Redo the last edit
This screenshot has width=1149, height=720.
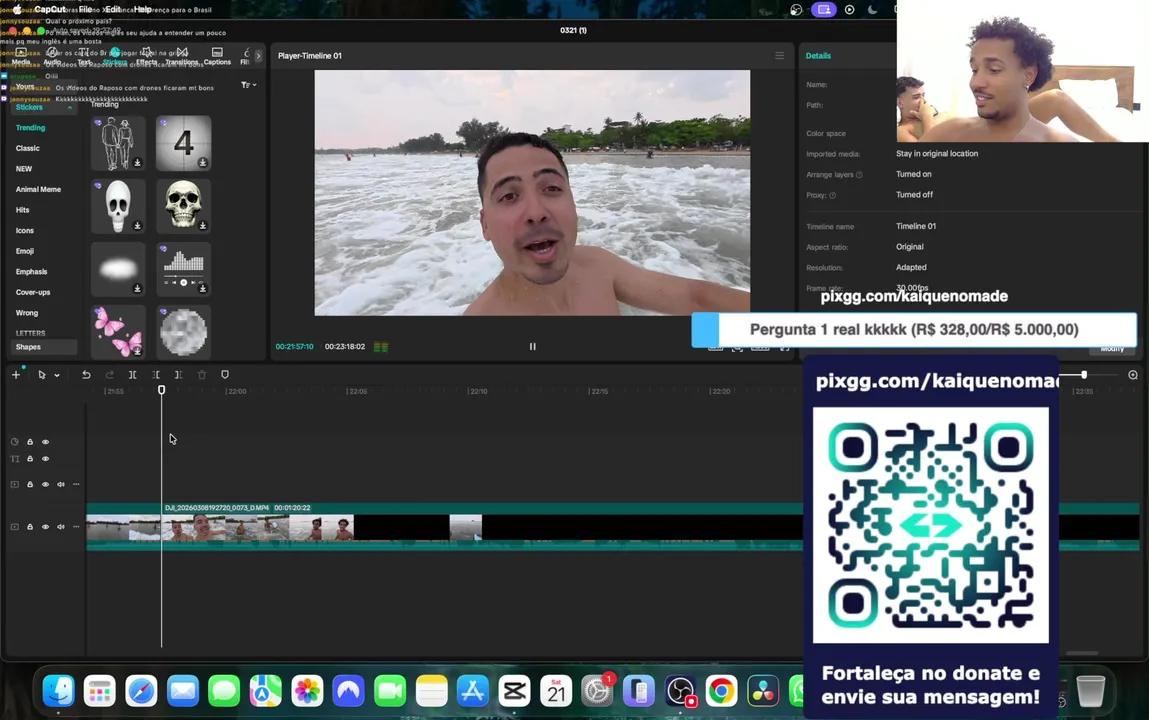click(x=109, y=375)
